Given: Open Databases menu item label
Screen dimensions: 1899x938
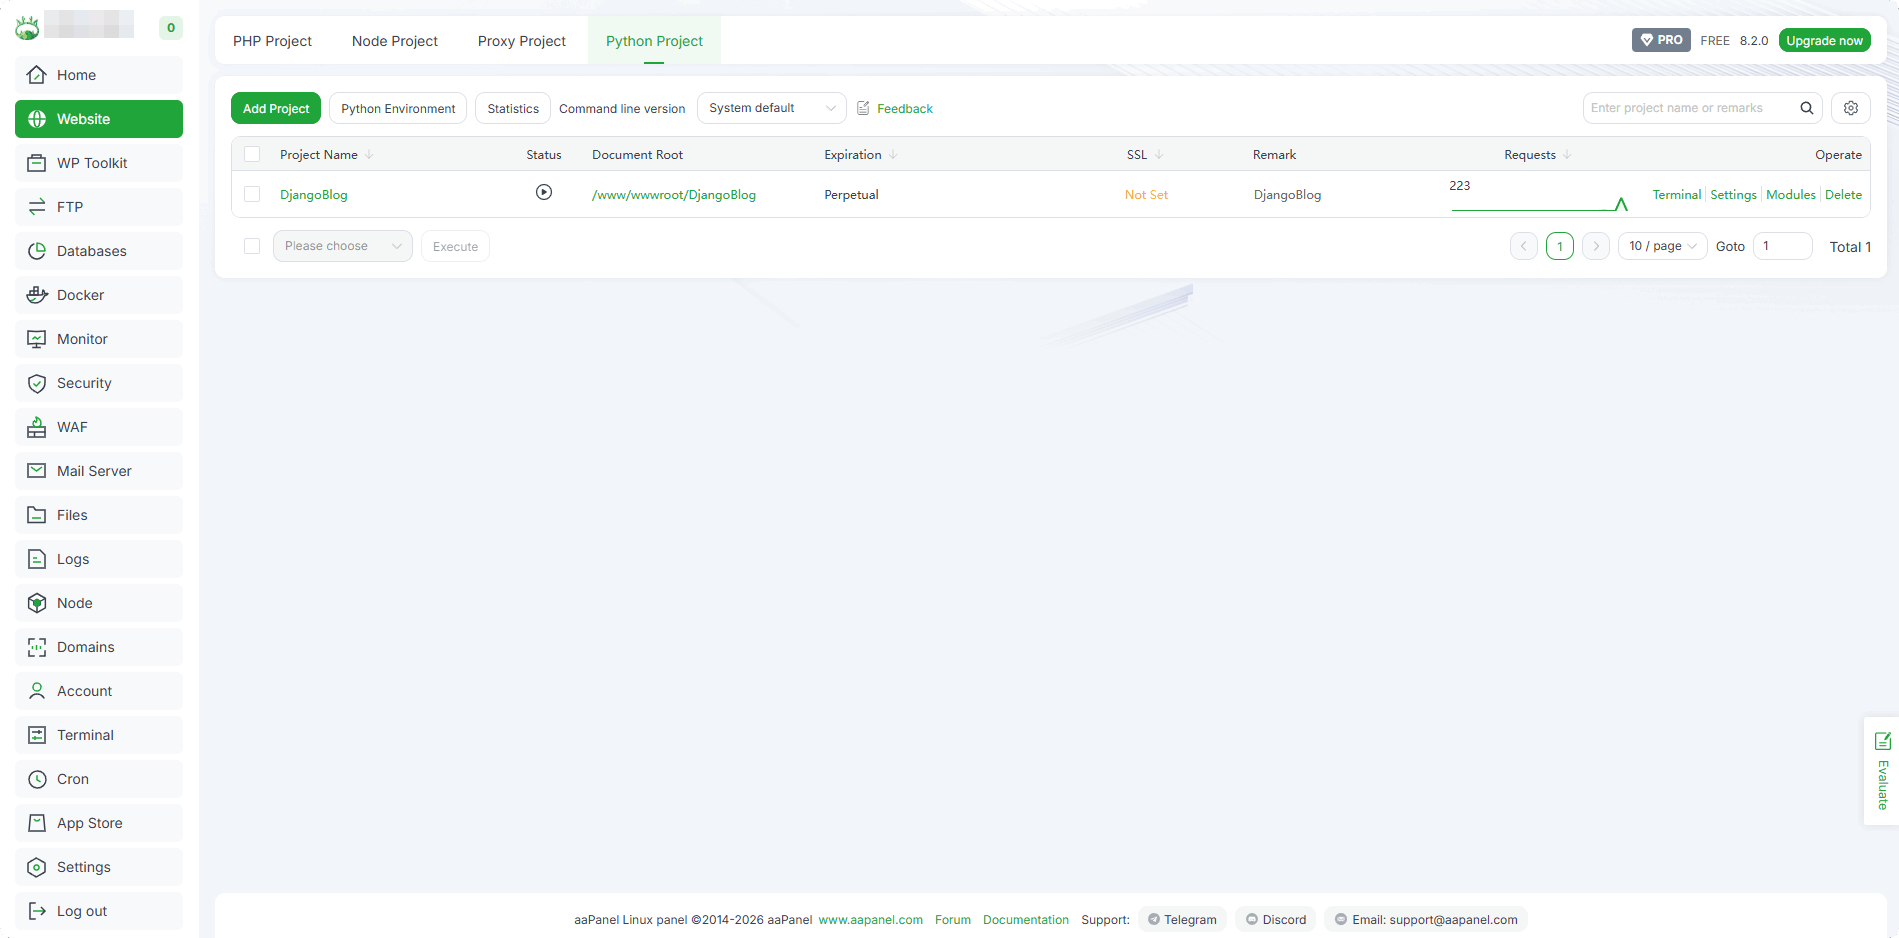Looking at the screenshot, I should (92, 251).
